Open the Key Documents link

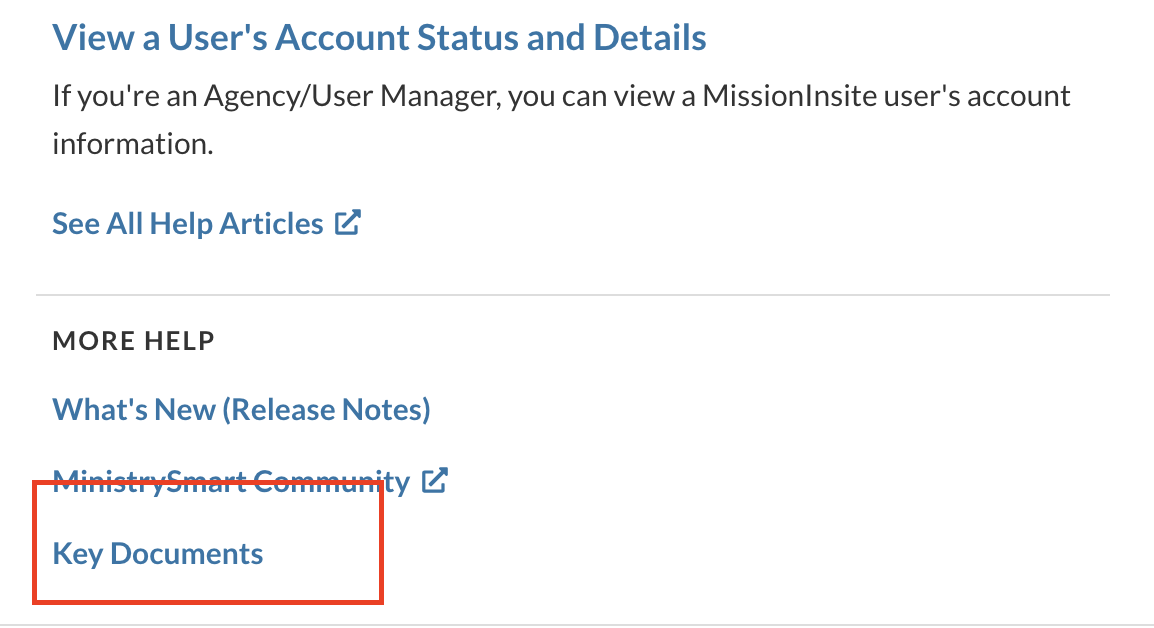[x=158, y=554]
